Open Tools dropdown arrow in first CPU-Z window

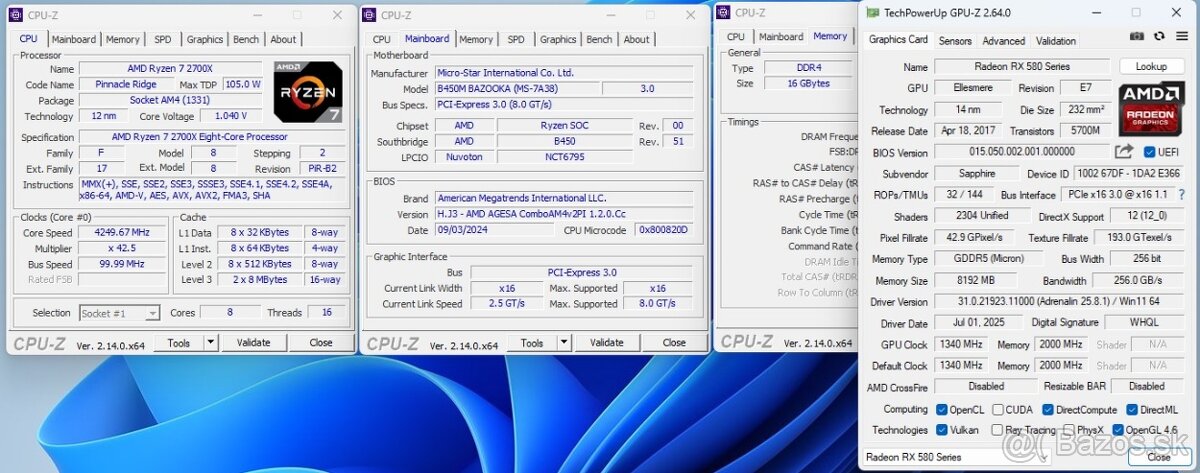click(x=210, y=342)
